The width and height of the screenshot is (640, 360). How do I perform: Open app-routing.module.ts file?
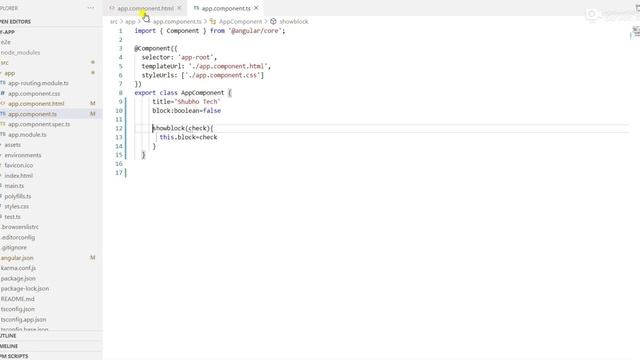pyautogui.click(x=38, y=83)
